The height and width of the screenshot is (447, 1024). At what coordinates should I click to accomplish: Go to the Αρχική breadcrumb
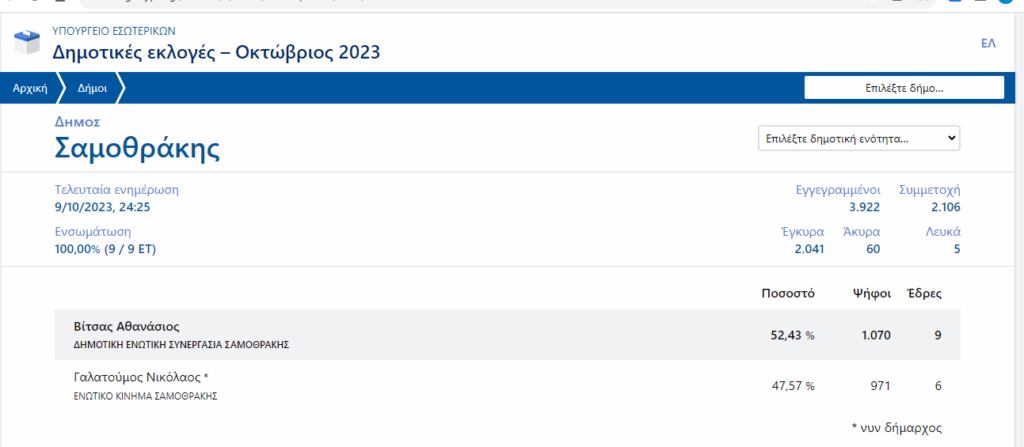point(30,89)
